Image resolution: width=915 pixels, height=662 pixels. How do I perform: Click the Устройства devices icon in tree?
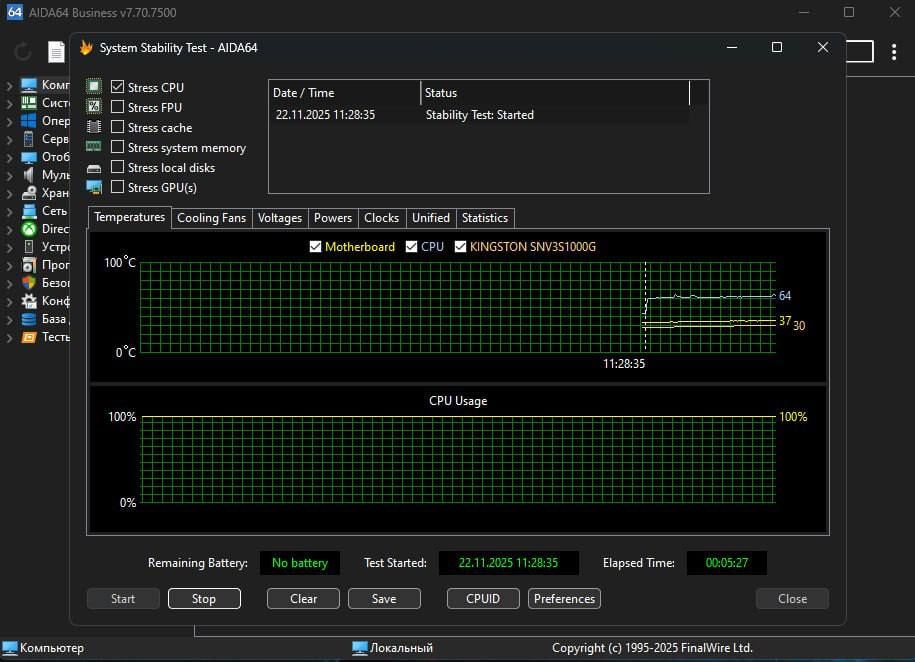29,247
